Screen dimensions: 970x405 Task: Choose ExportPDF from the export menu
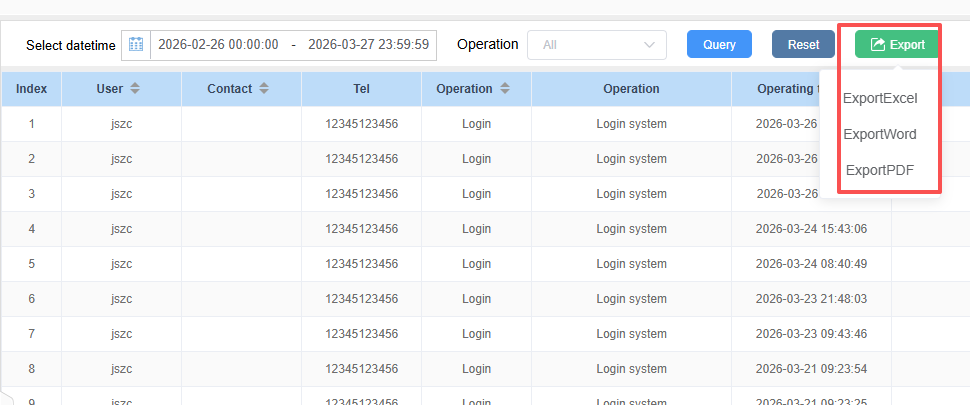click(880, 170)
